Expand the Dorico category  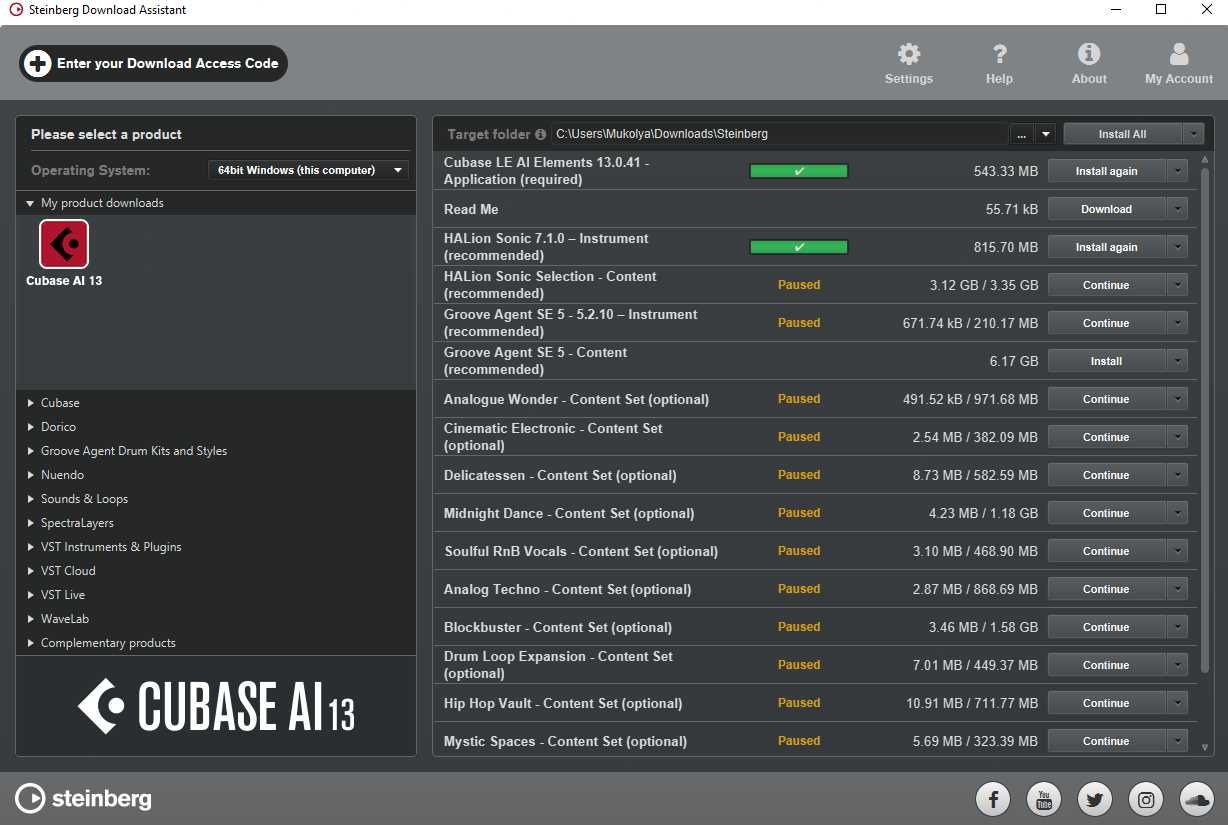(31, 427)
